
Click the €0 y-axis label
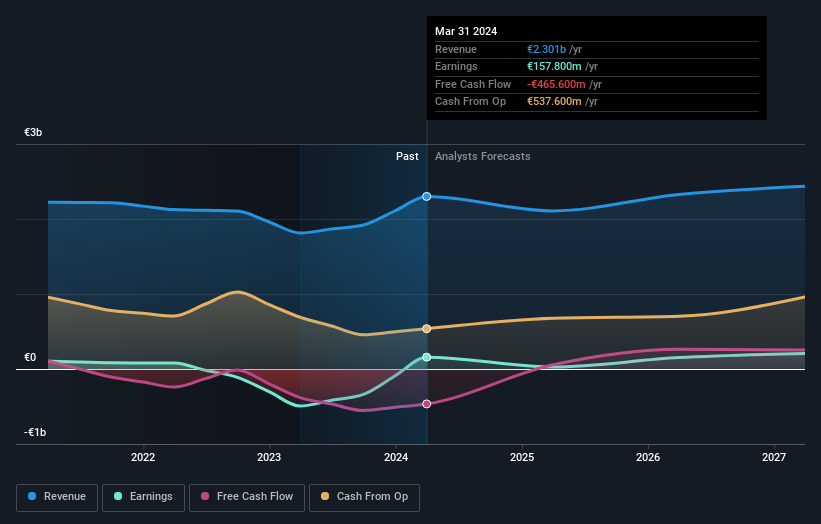coord(30,358)
